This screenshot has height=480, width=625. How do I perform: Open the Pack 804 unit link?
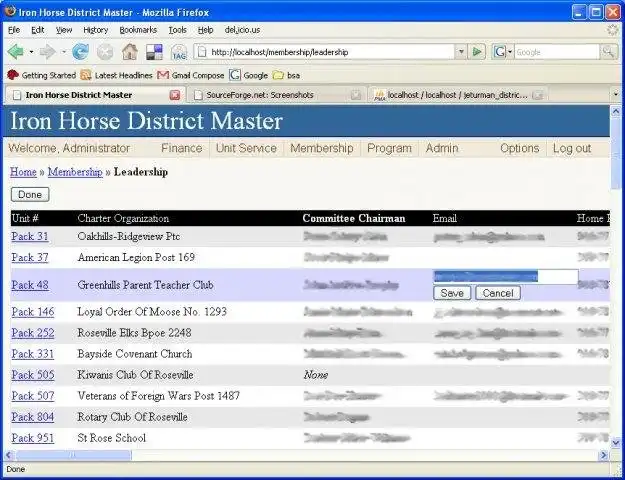(x=33, y=417)
